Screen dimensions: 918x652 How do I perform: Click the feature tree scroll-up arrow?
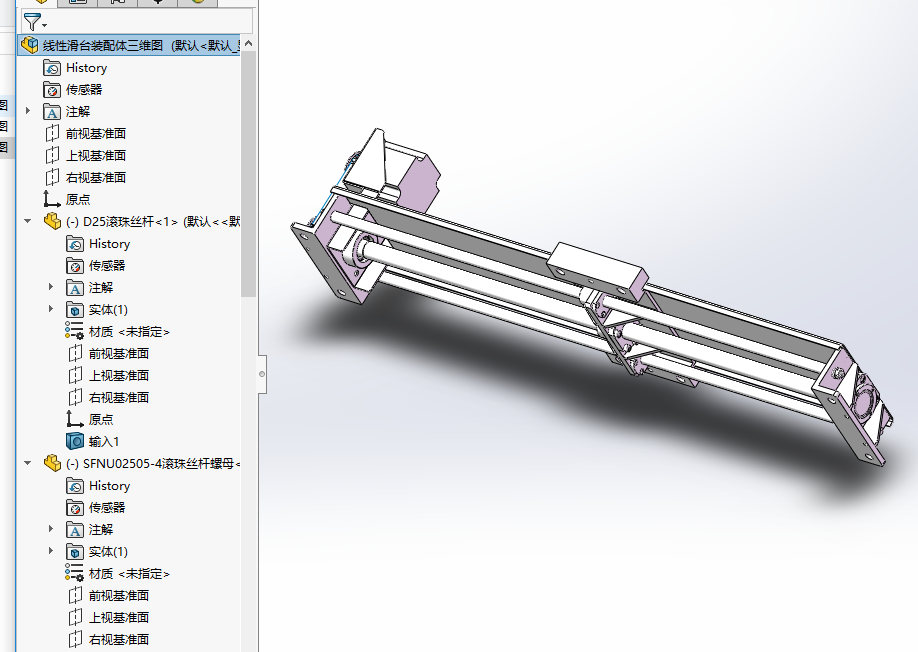point(248,43)
